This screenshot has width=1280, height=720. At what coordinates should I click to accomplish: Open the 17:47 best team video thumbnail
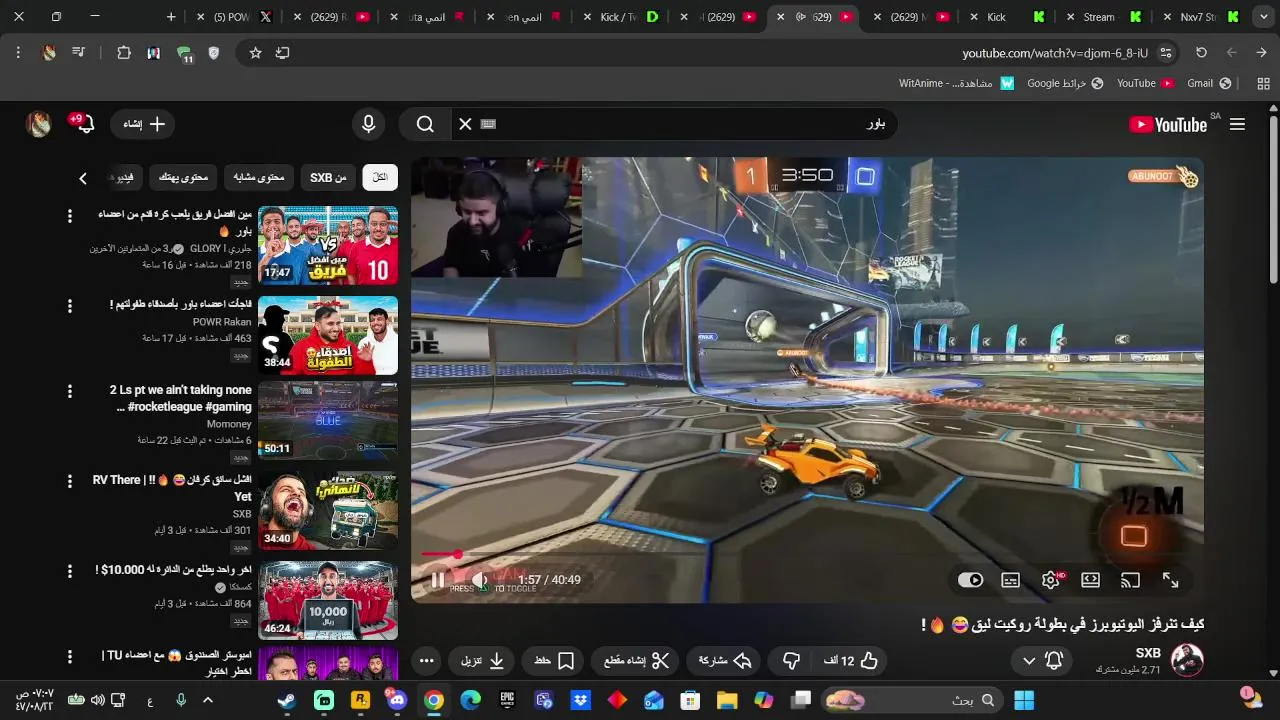tap(328, 245)
